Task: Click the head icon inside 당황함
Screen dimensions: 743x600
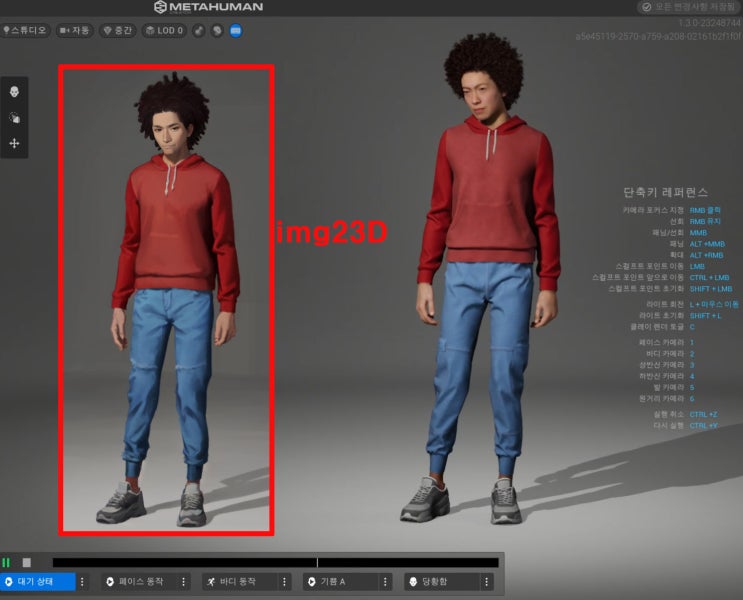Action: coord(413,582)
